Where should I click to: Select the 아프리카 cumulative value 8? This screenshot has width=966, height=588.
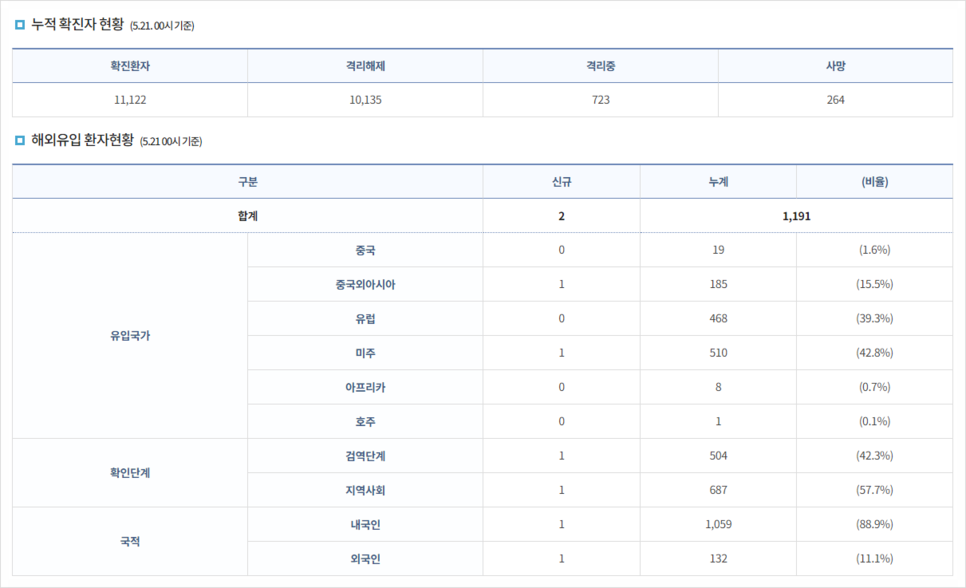tap(718, 388)
